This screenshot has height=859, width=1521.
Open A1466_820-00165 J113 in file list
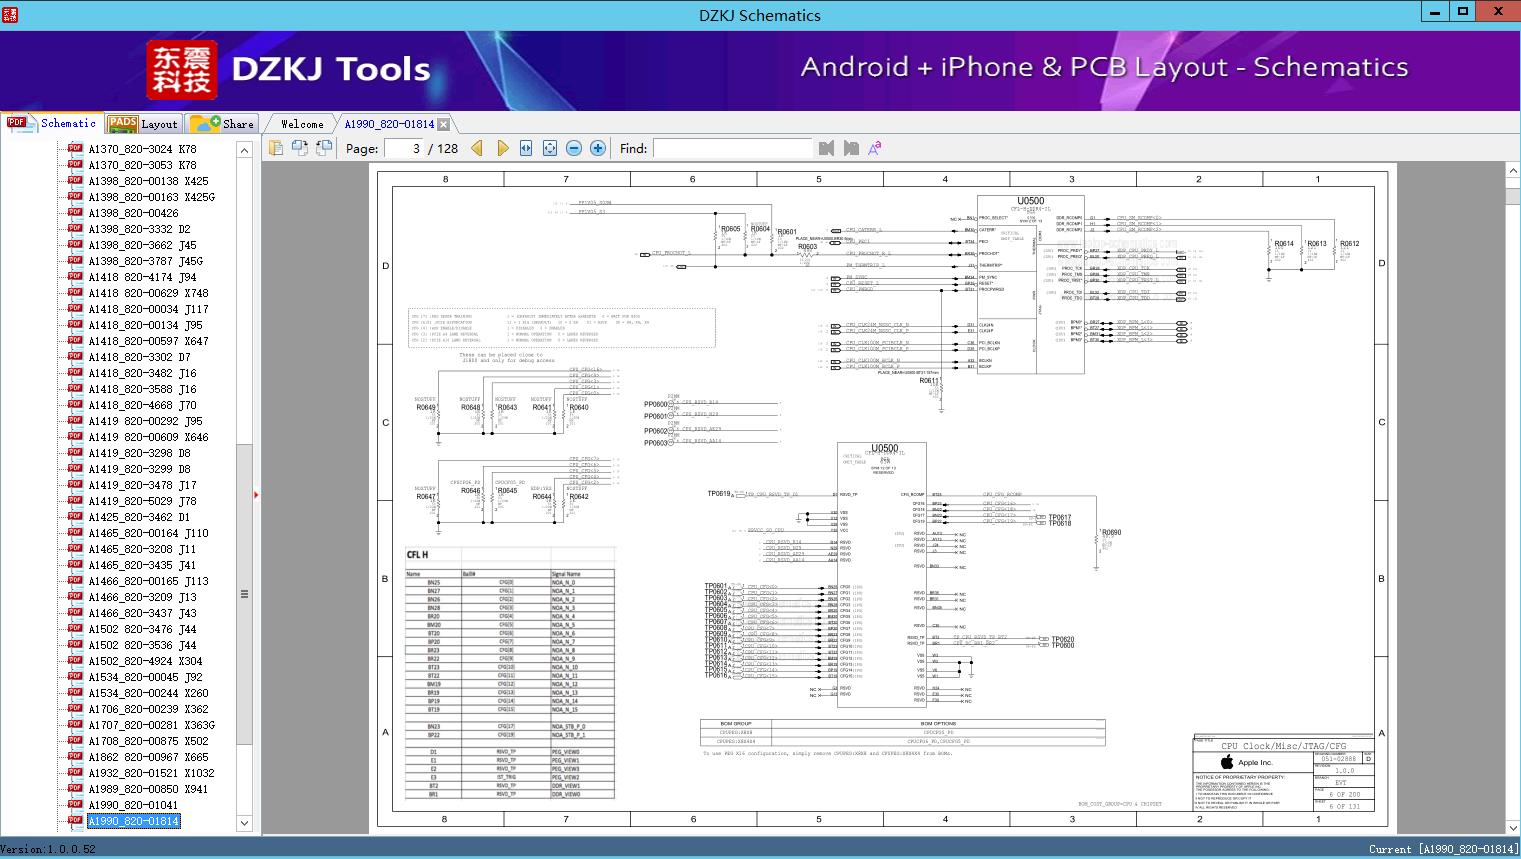(148, 581)
